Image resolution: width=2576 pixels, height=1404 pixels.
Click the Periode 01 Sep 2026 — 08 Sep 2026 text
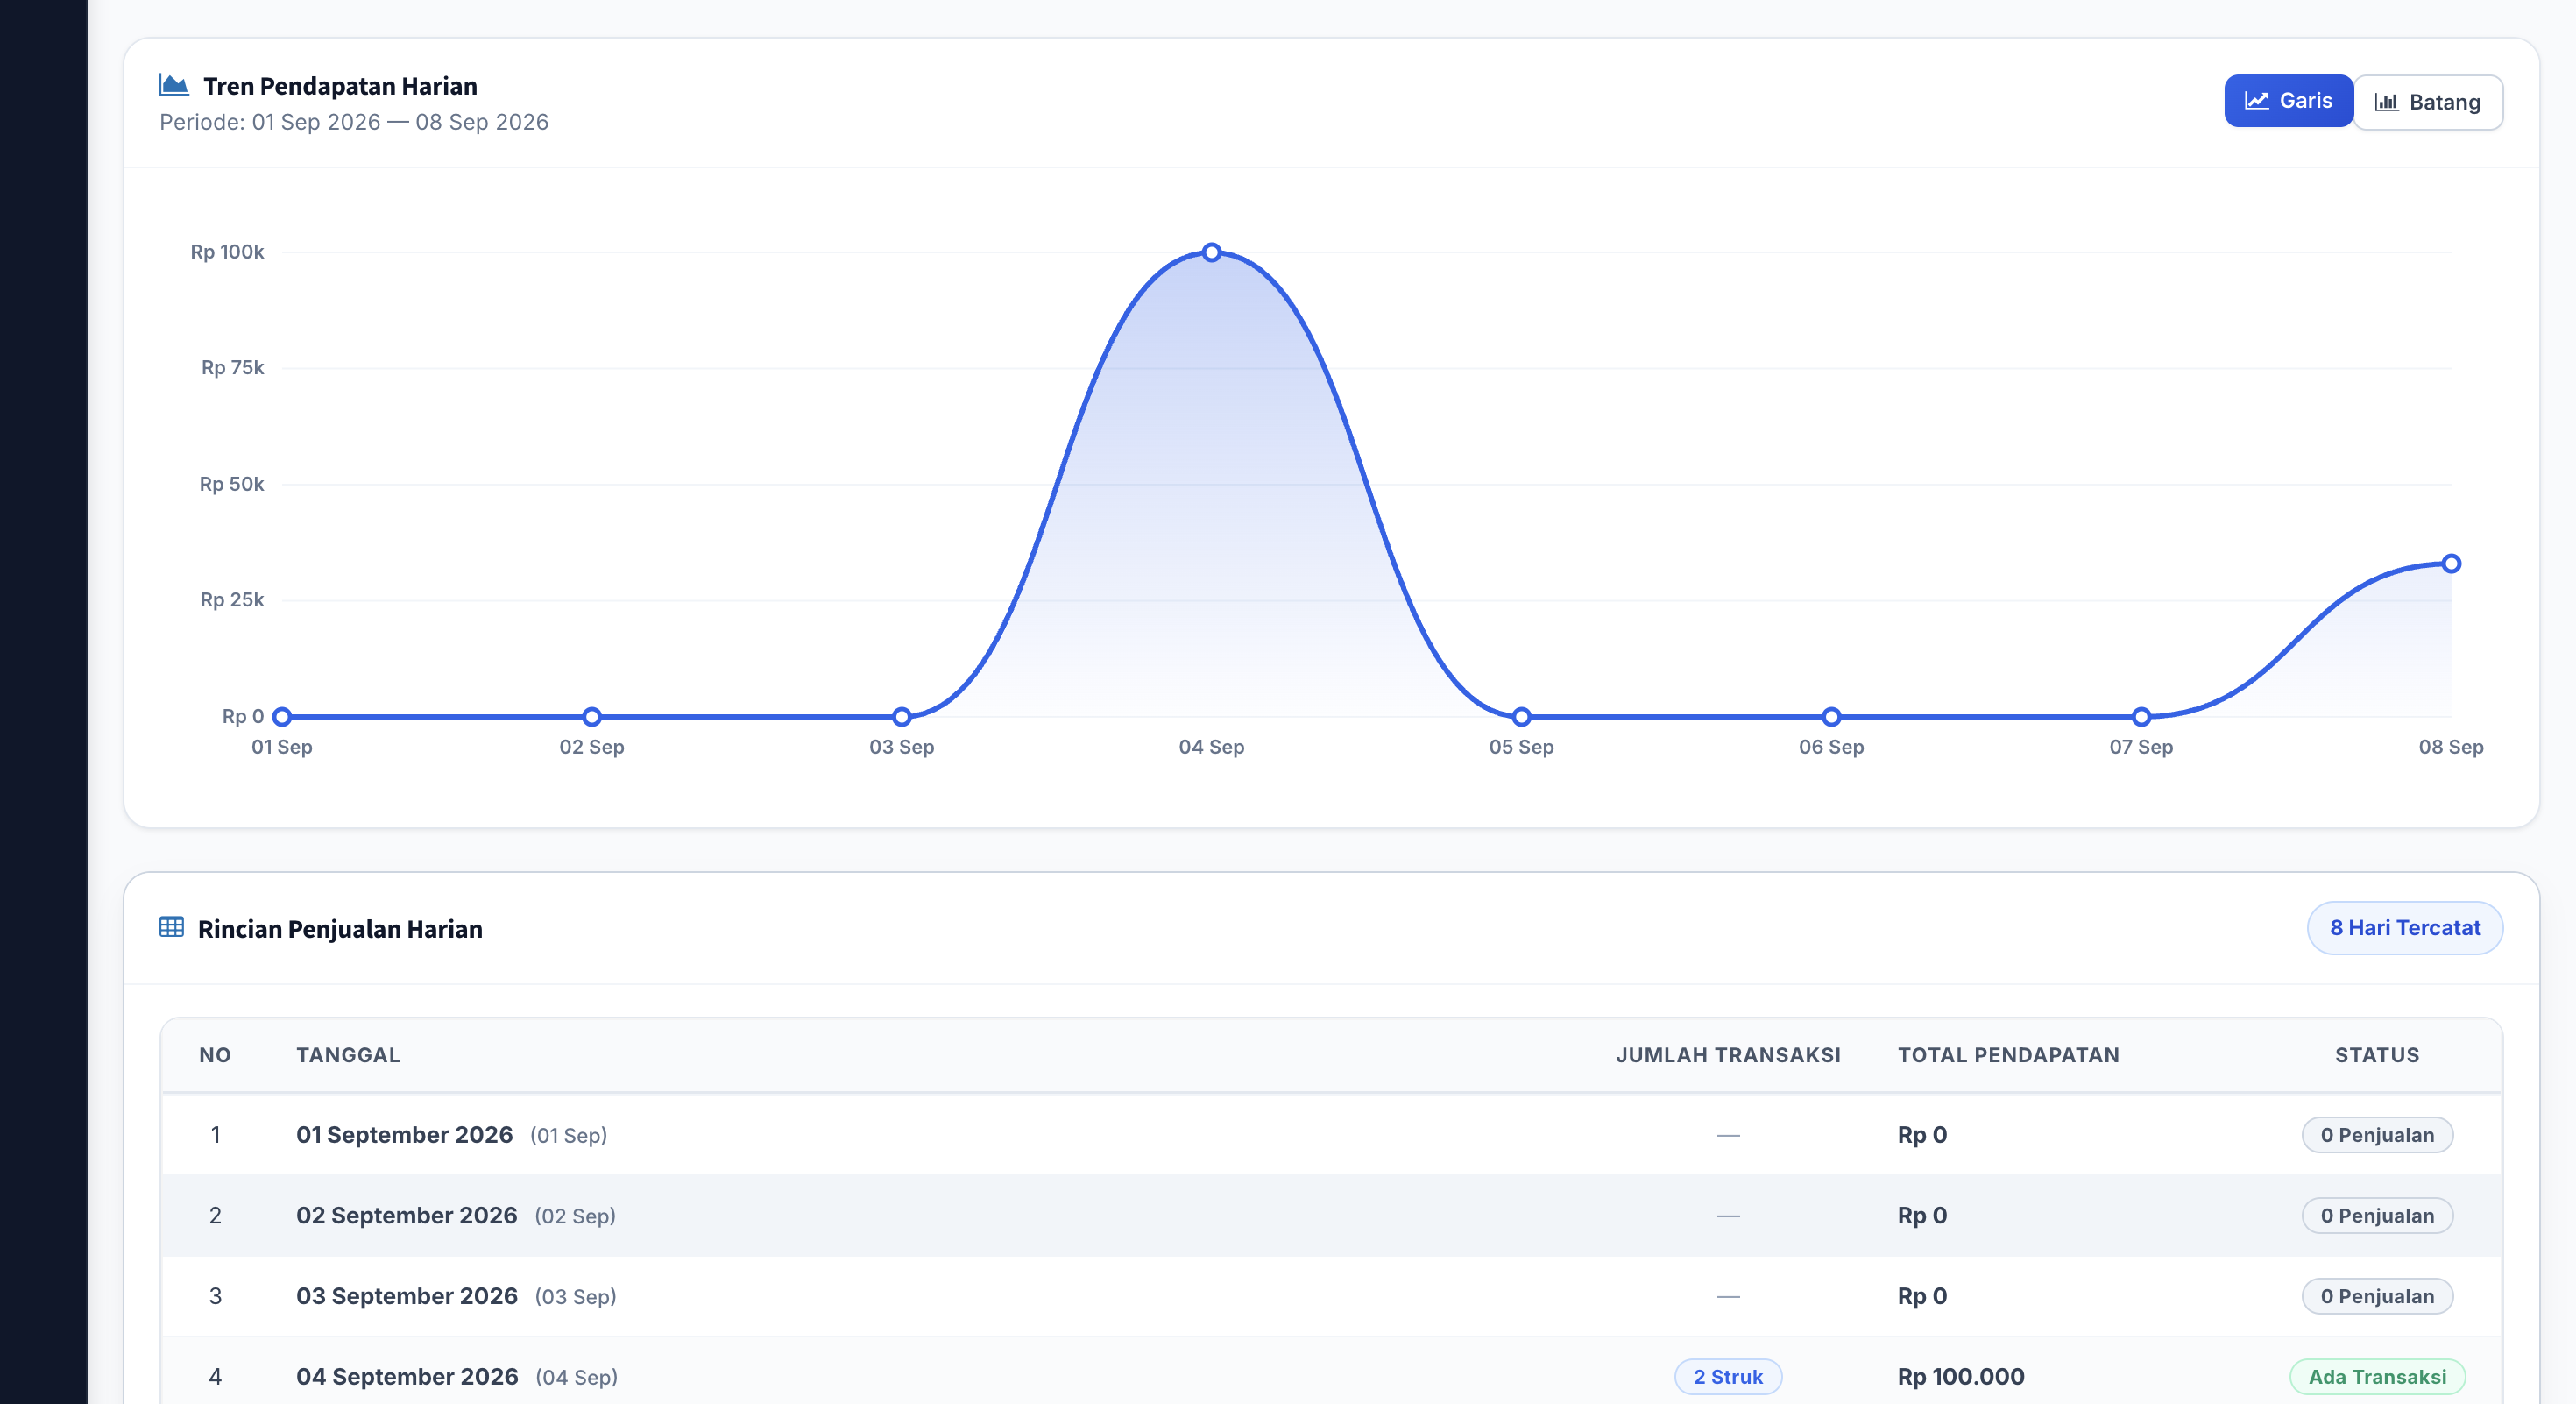[354, 122]
